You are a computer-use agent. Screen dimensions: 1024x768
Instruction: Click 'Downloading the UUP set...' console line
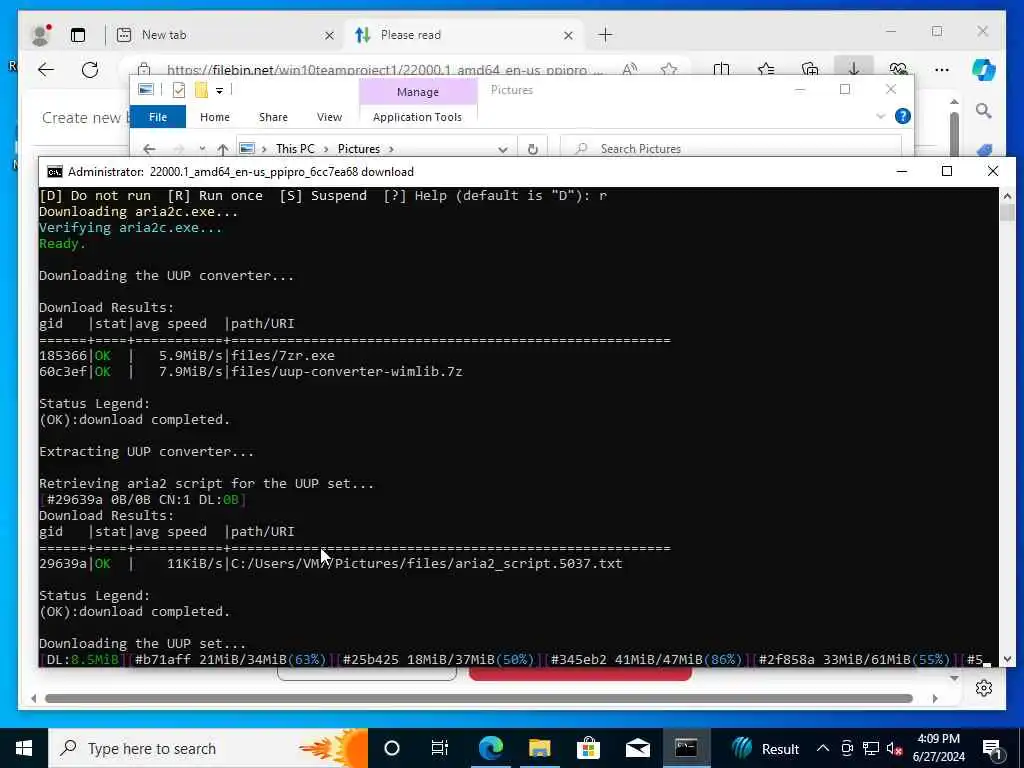pyautogui.click(x=142, y=643)
